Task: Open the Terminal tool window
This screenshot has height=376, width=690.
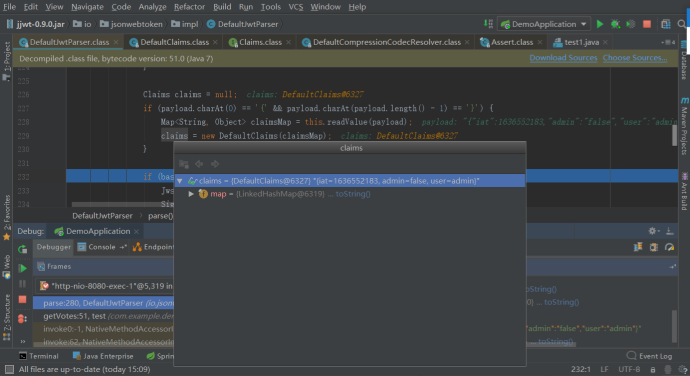Action: (x=39, y=356)
